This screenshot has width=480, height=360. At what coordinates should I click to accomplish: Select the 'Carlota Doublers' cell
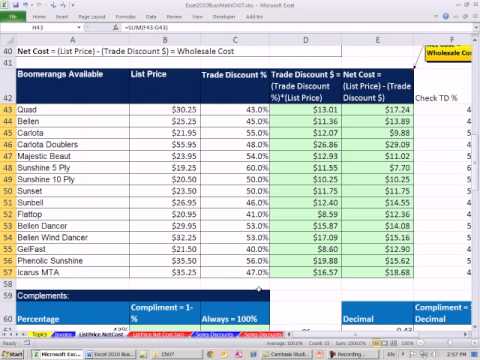(73, 145)
